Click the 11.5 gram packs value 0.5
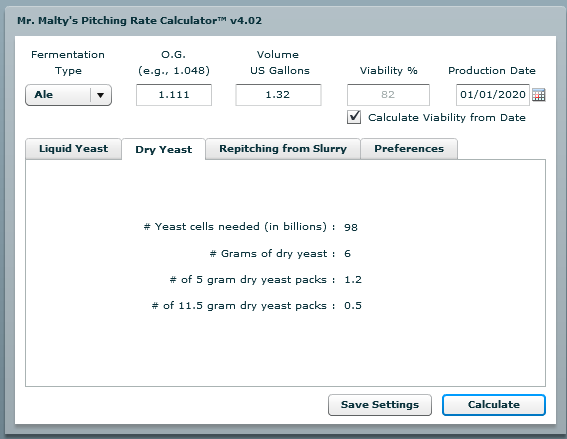 click(x=353, y=306)
